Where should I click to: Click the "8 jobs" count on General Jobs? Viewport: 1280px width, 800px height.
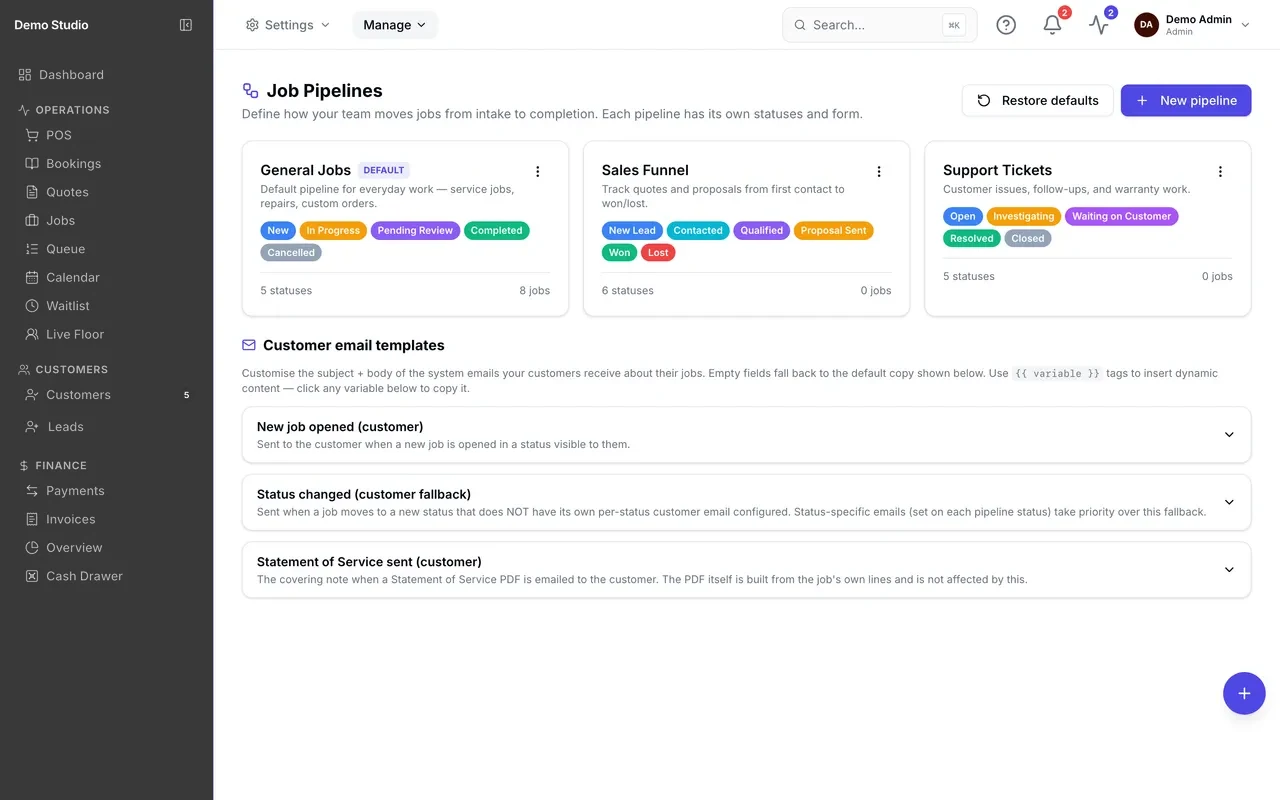click(x=534, y=291)
